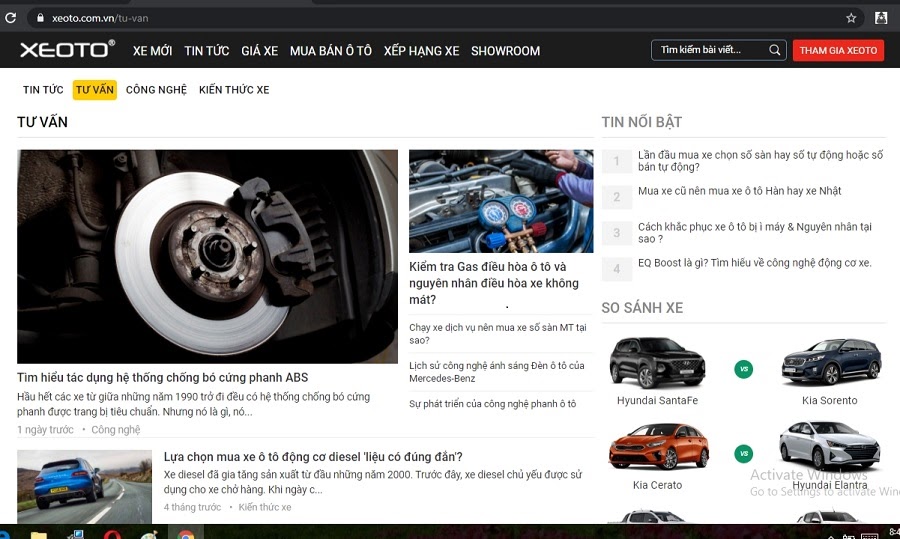This screenshot has height=539, width=900.
Task: Go to the XẾP HẠNG XE menu
Action: [x=421, y=51]
